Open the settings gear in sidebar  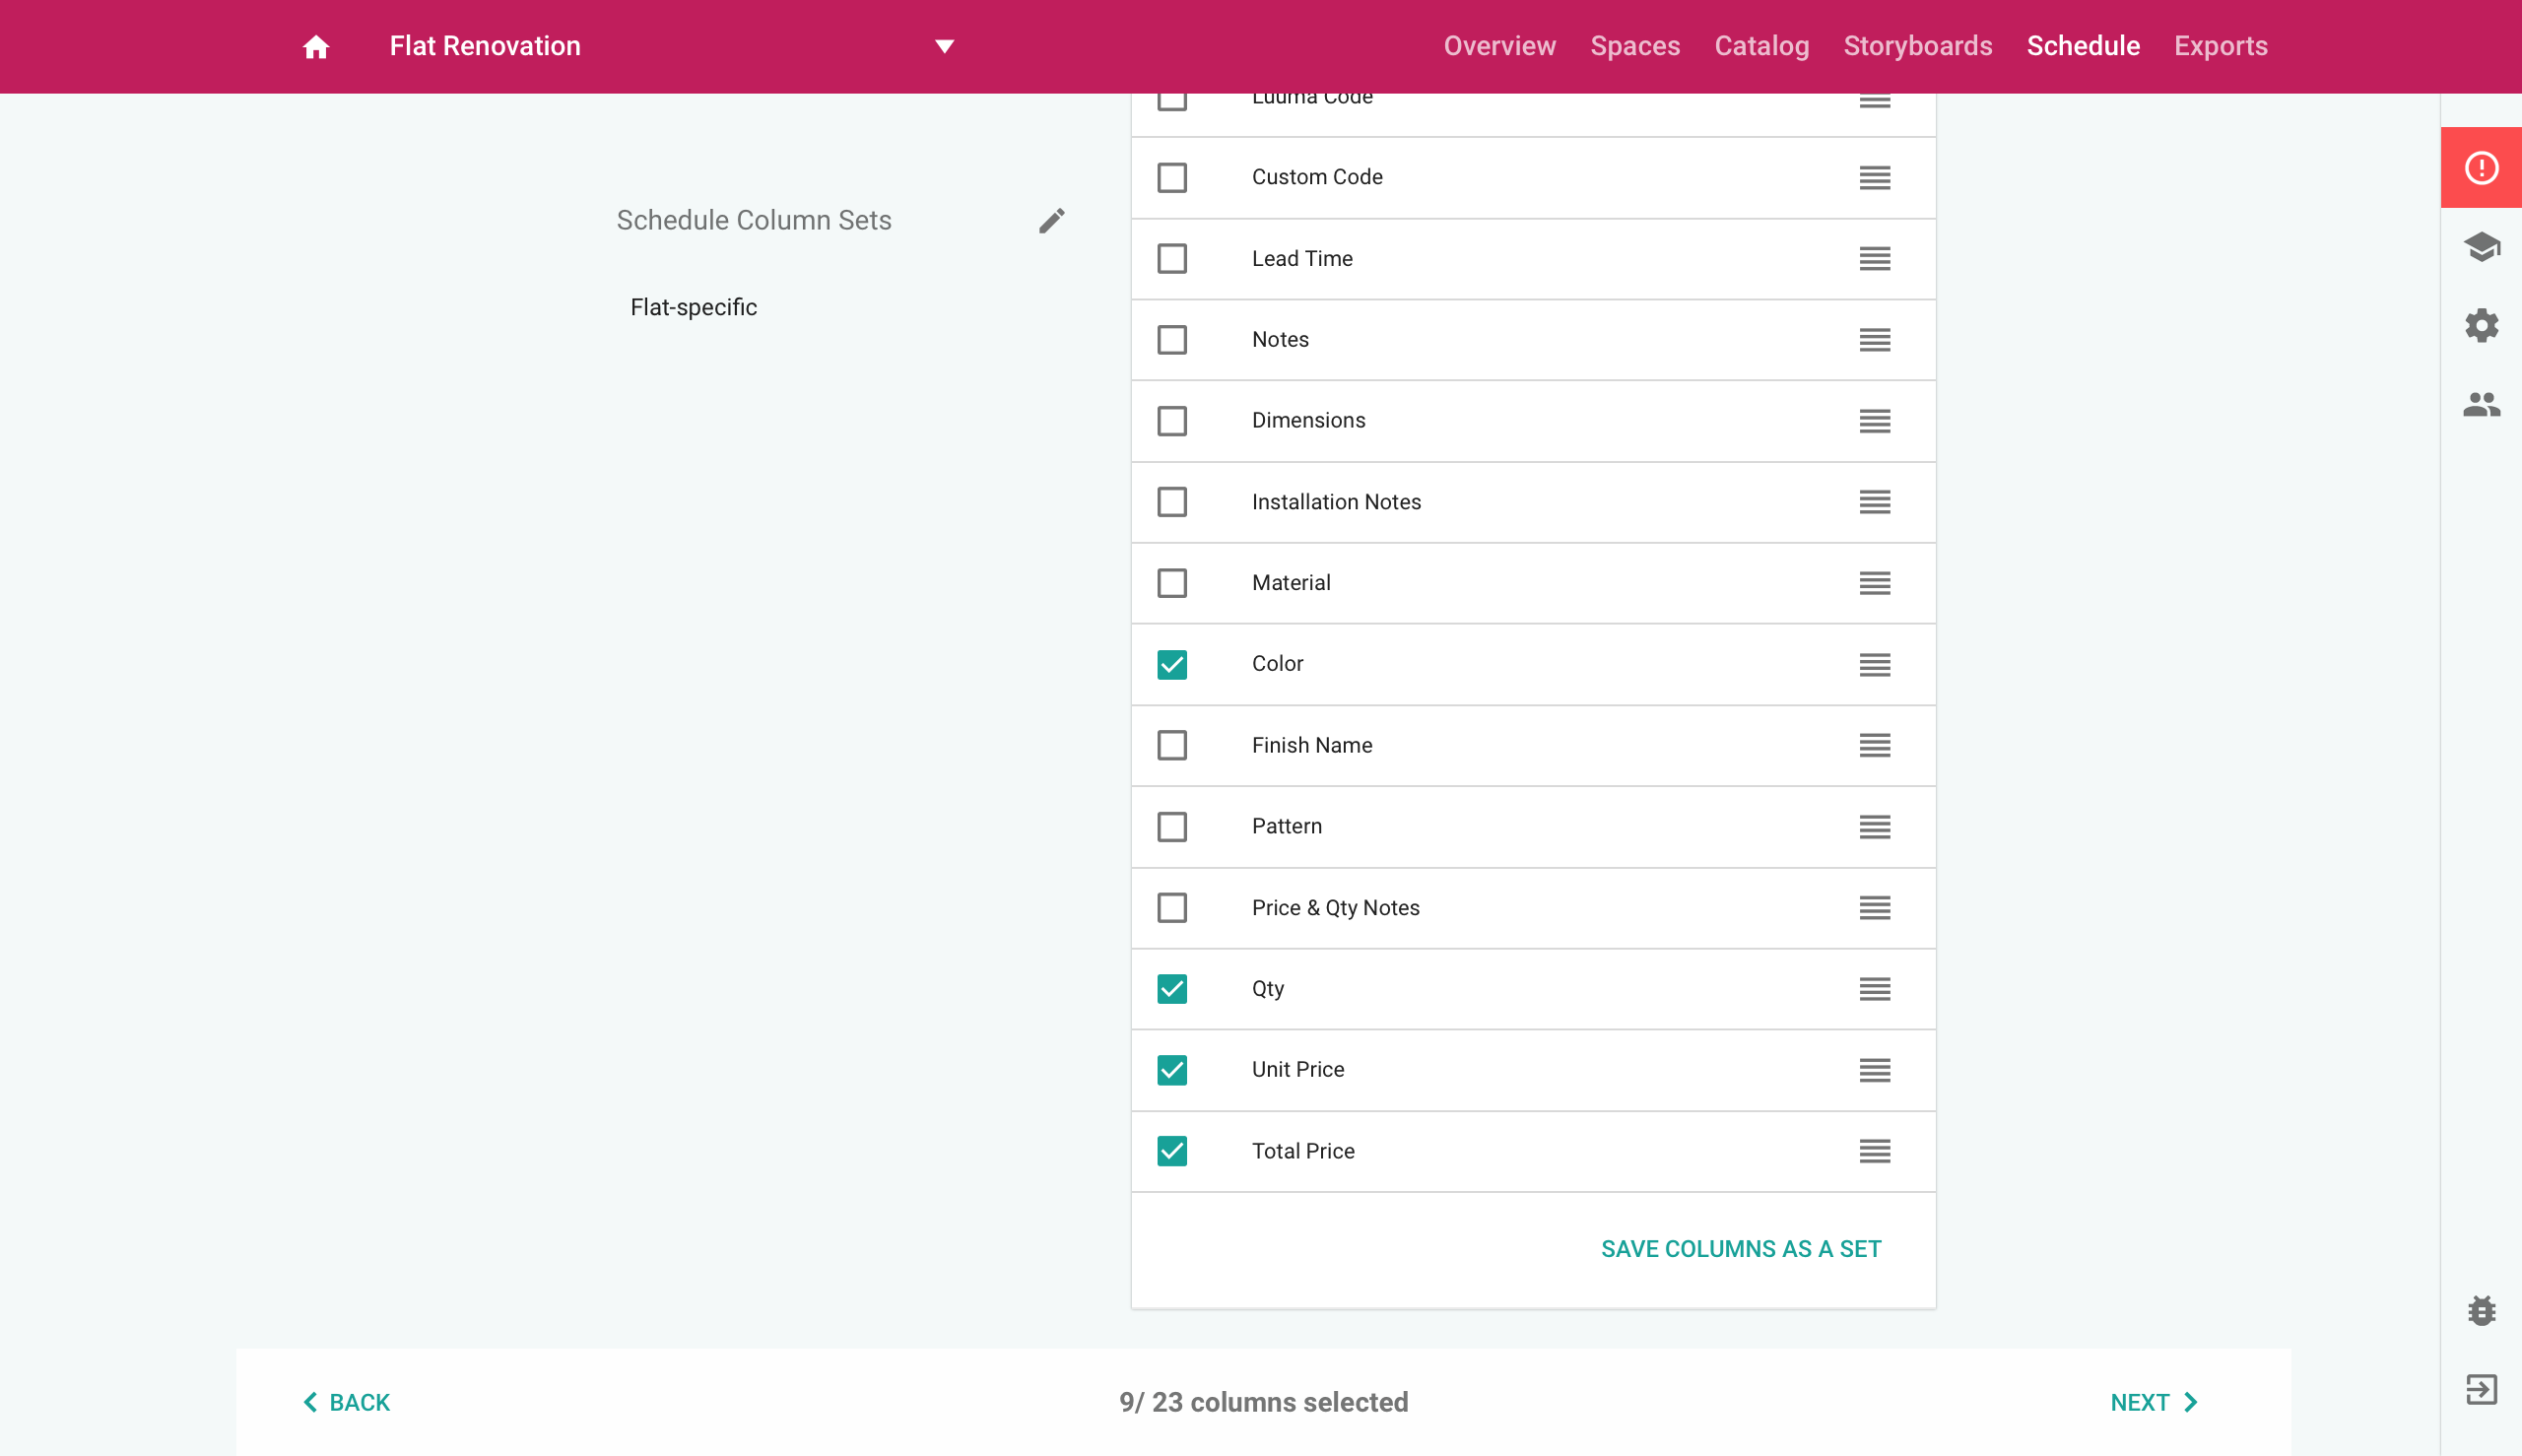tap(2481, 325)
